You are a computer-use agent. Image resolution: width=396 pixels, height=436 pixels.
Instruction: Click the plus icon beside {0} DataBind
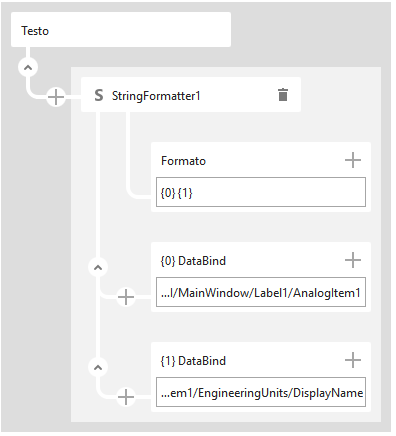353,260
